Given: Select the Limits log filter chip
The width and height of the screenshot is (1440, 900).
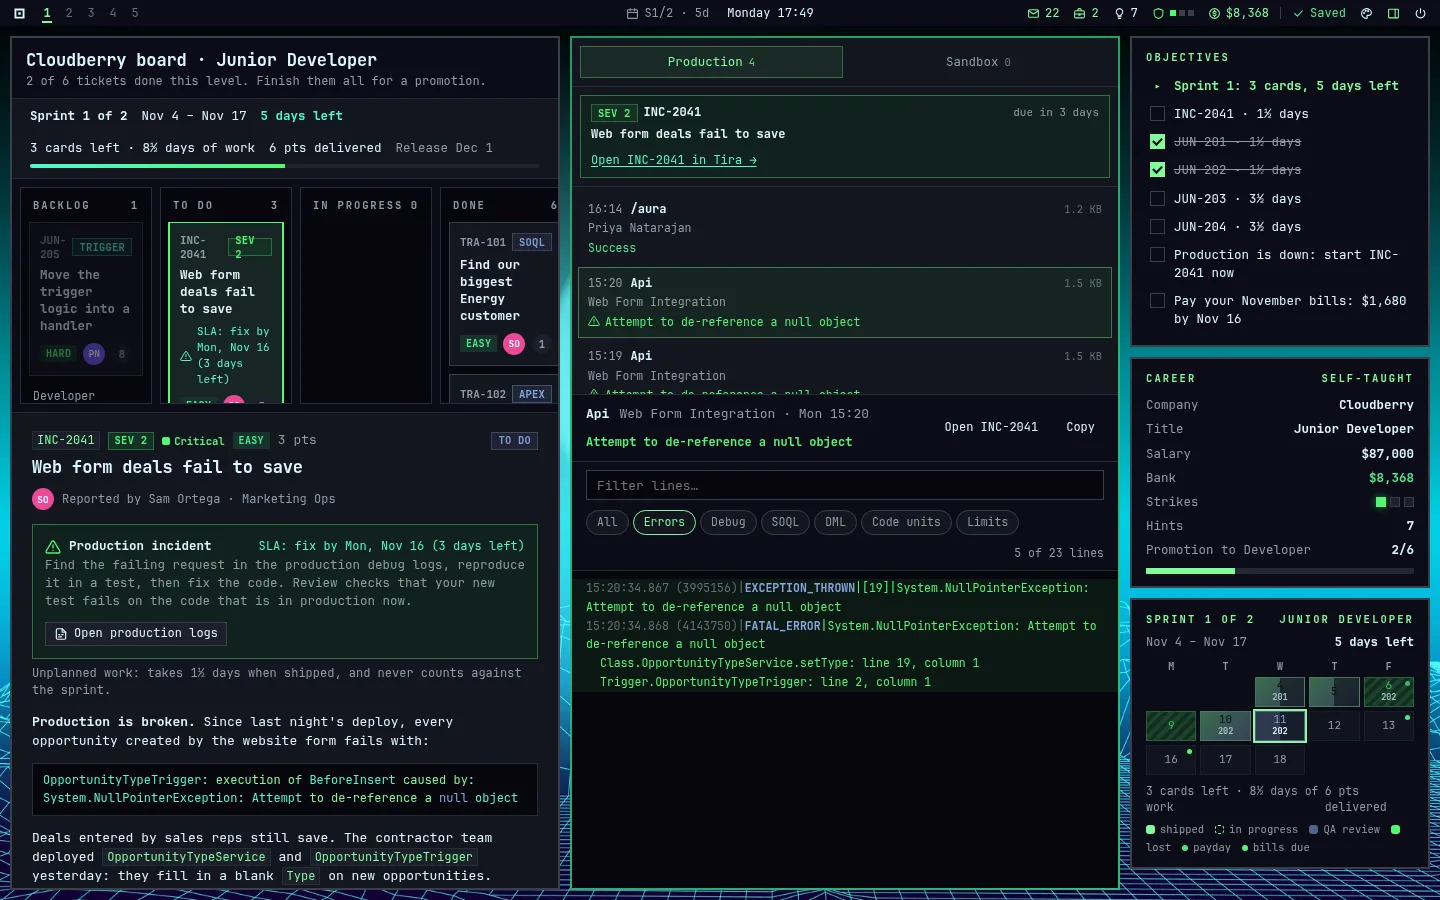Looking at the screenshot, I should pyautogui.click(x=987, y=522).
